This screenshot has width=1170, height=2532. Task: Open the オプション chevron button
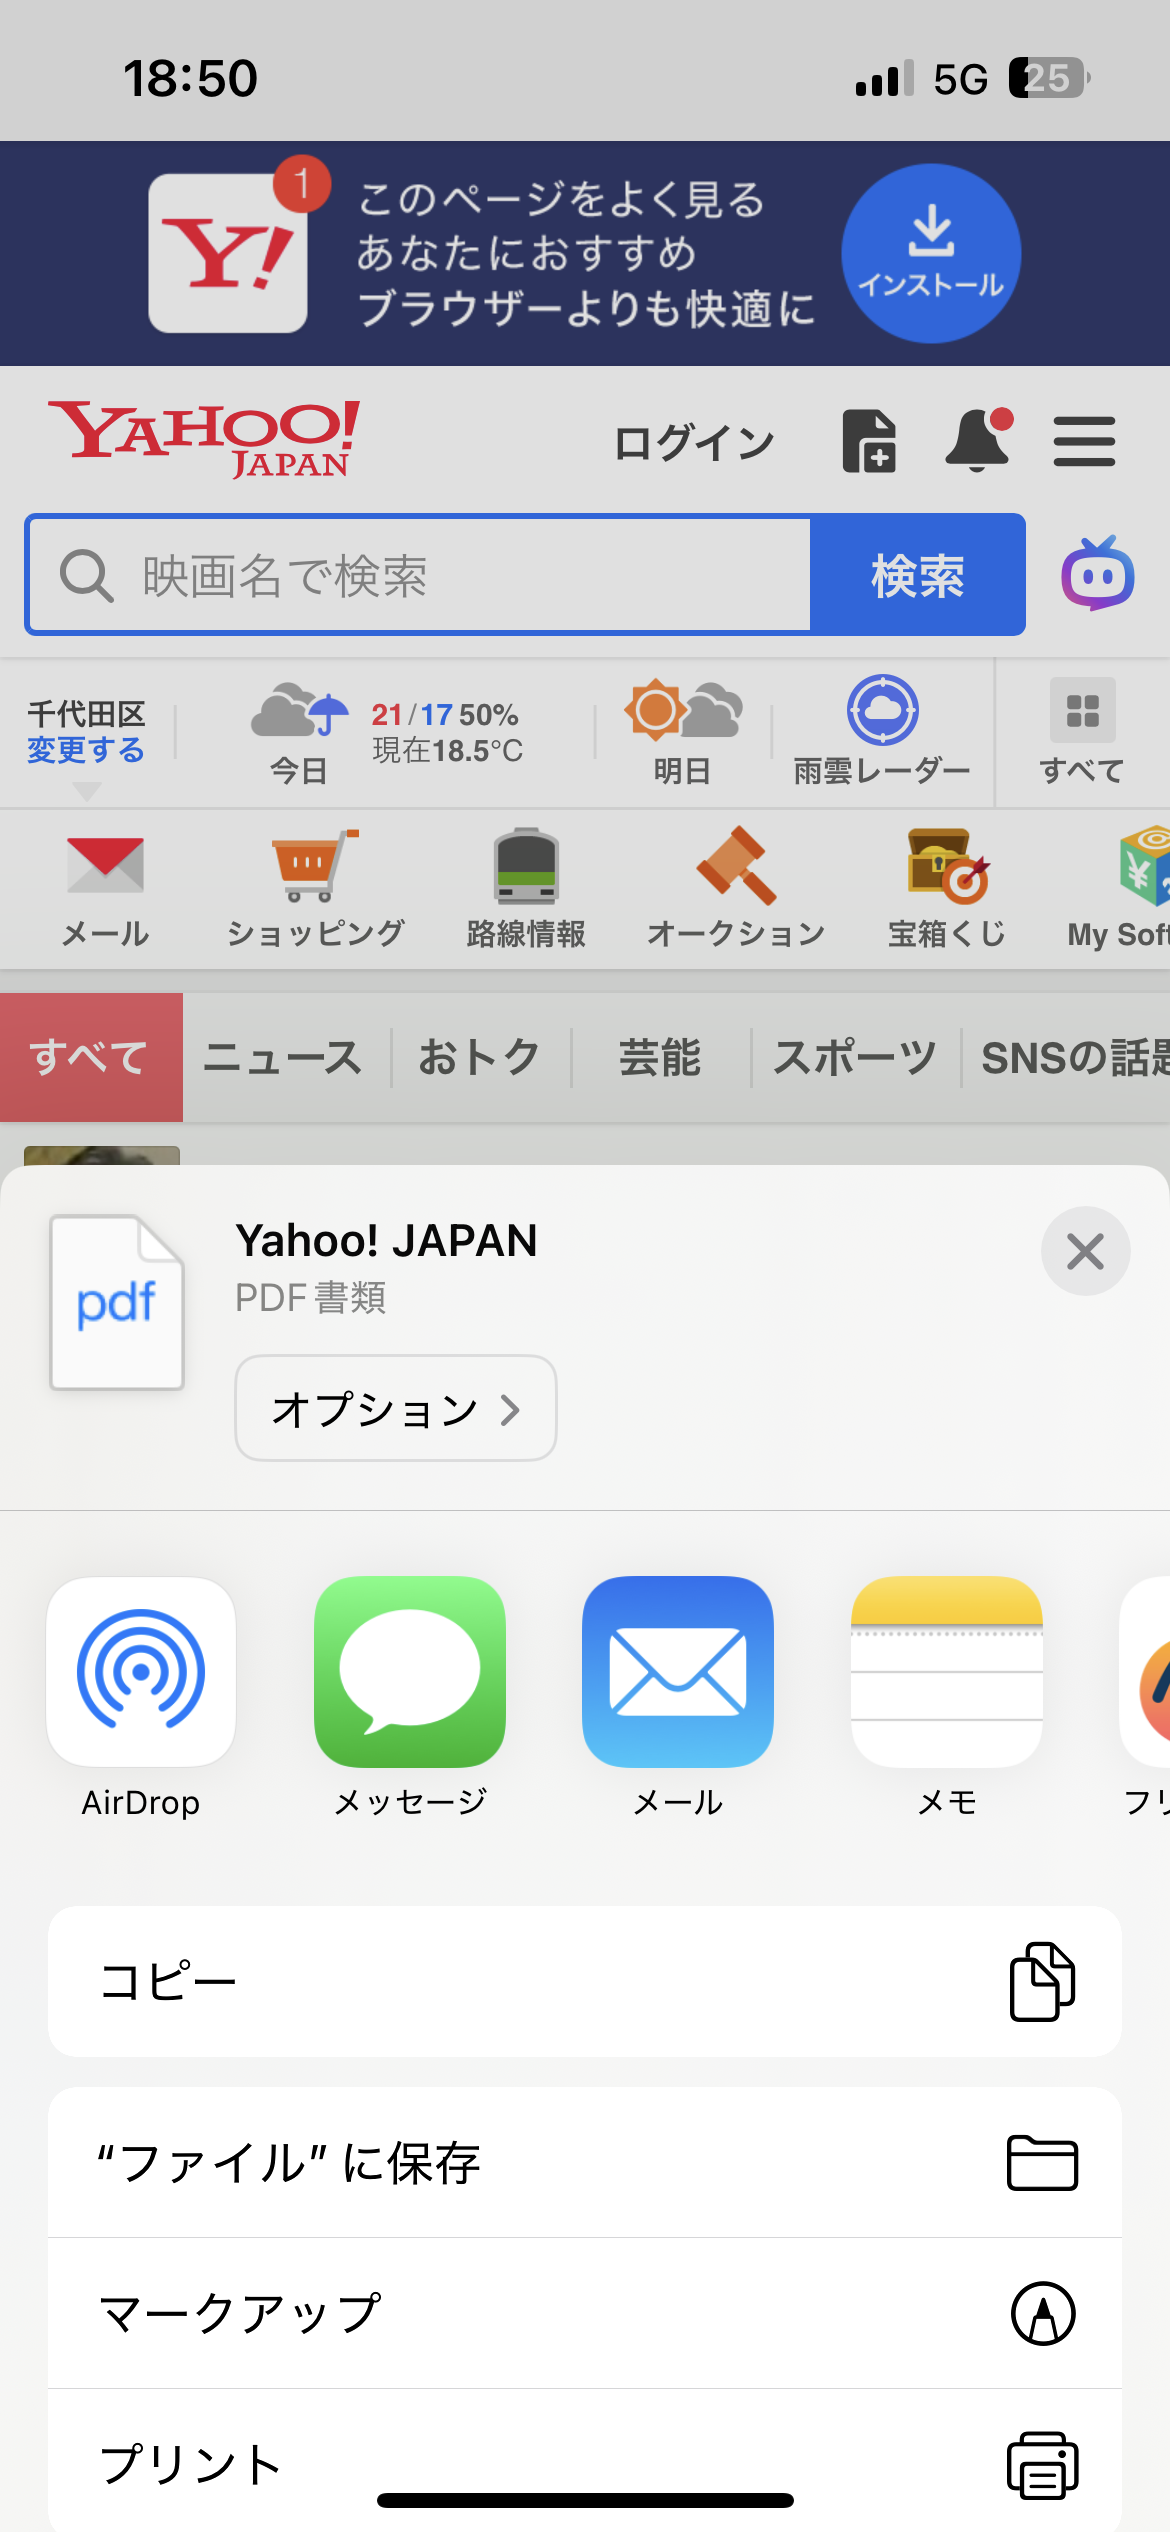tap(396, 1408)
